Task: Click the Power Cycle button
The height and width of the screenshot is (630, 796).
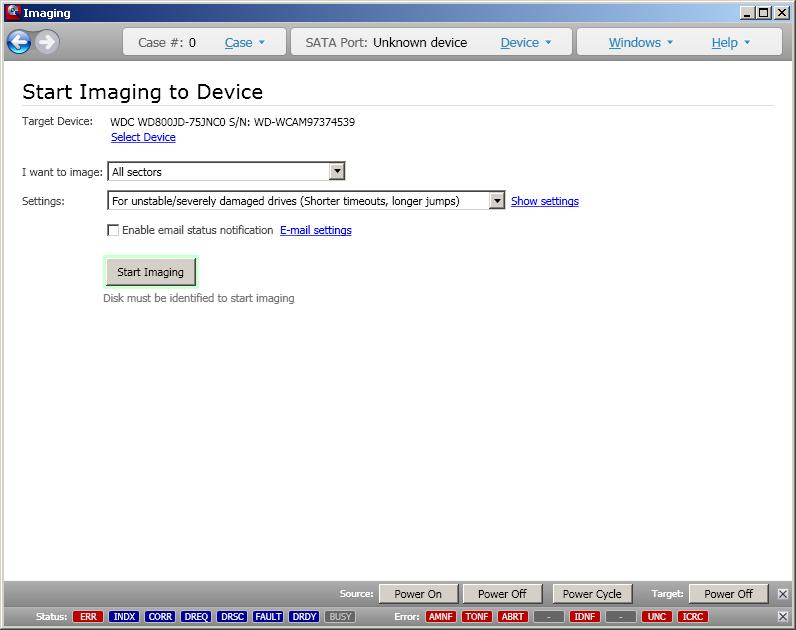Action: click(x=592, y=593)
